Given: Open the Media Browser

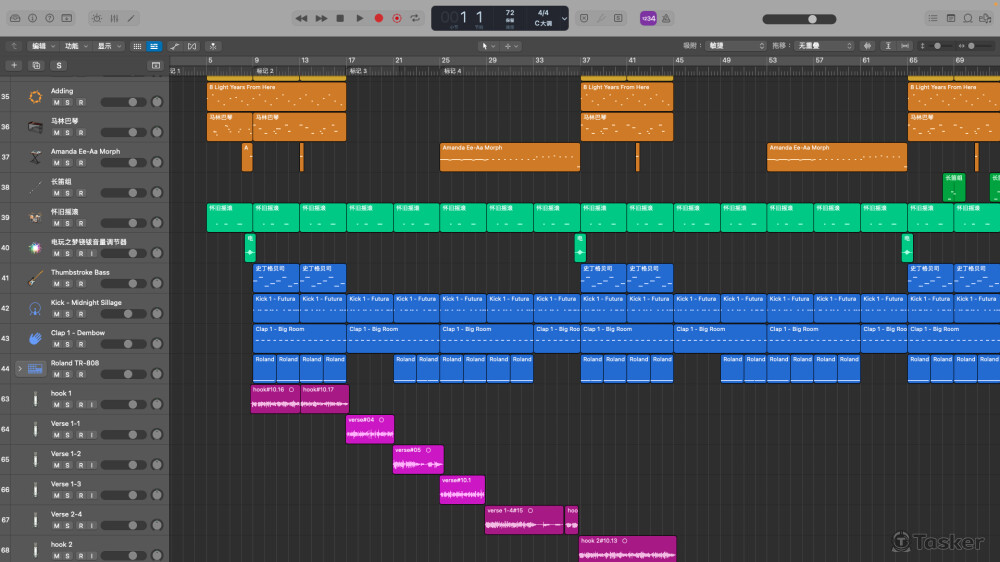Looking at the screenshot, I should (986, 18).
